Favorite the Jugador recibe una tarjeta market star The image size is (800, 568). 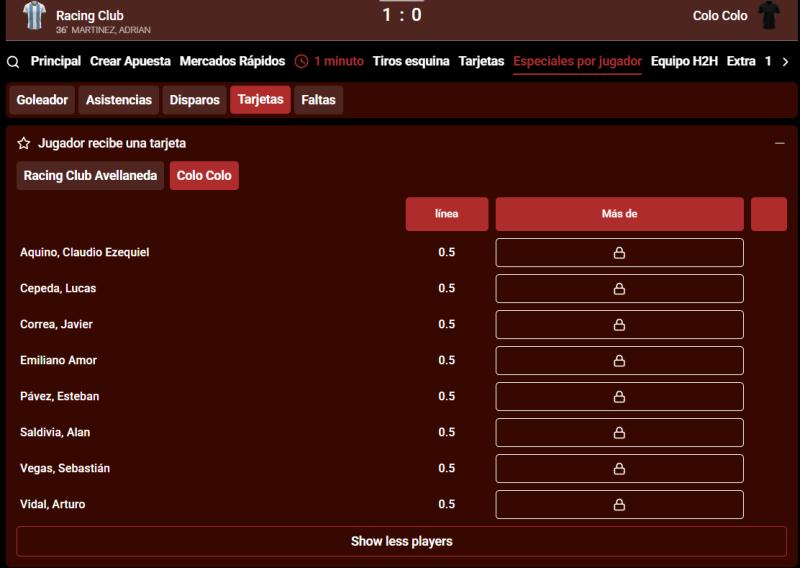[24, 143]
